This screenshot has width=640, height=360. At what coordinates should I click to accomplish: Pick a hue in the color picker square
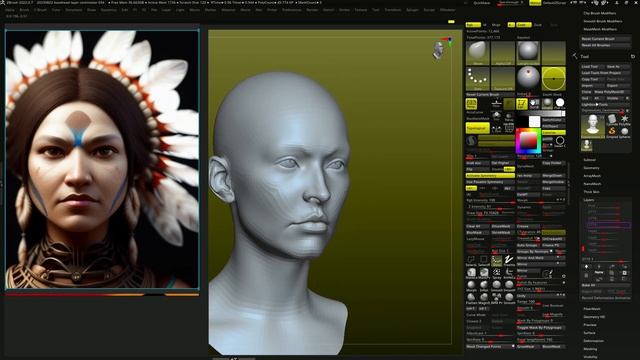tap(528, 141)
